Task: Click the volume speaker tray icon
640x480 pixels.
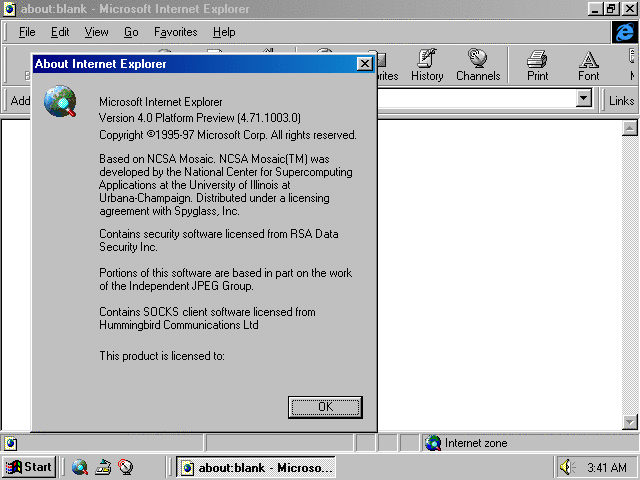Action: [567, 467]
